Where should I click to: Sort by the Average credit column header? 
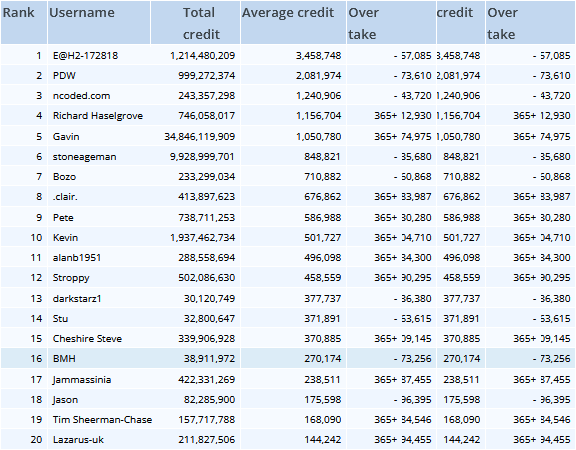click(288, 13)
